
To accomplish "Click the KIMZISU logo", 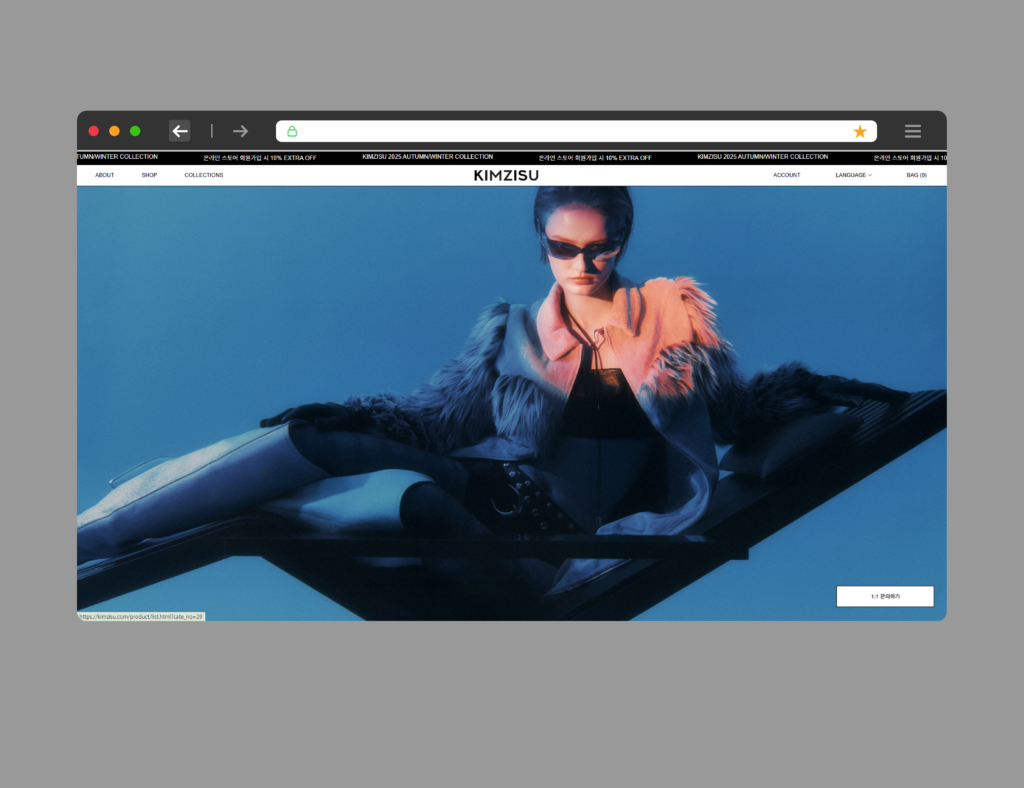I will (x=506, y=176).
